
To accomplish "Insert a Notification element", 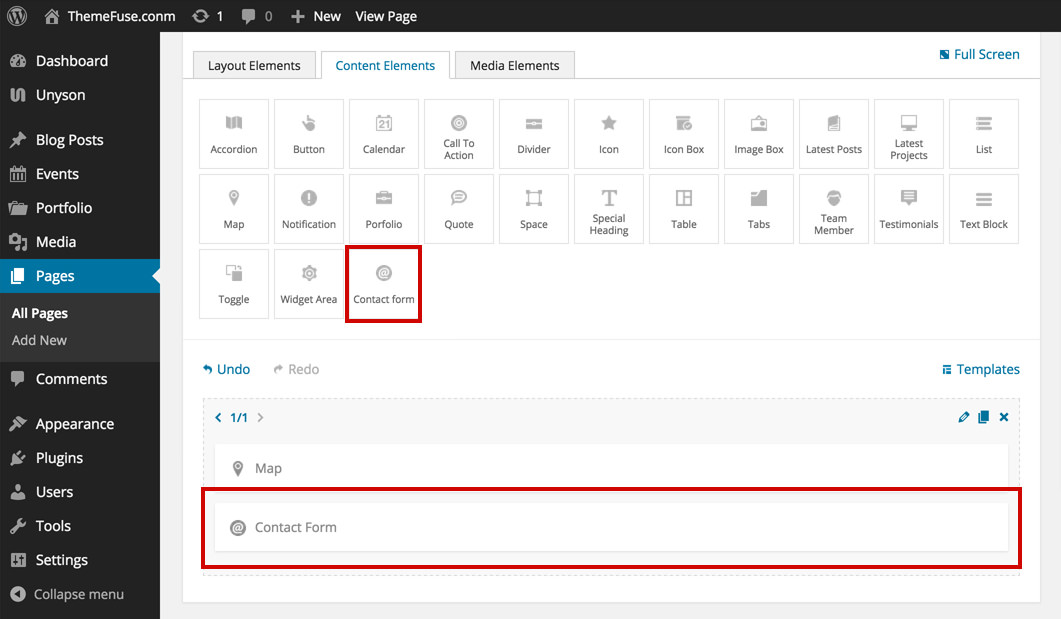I will pos(309,209).
